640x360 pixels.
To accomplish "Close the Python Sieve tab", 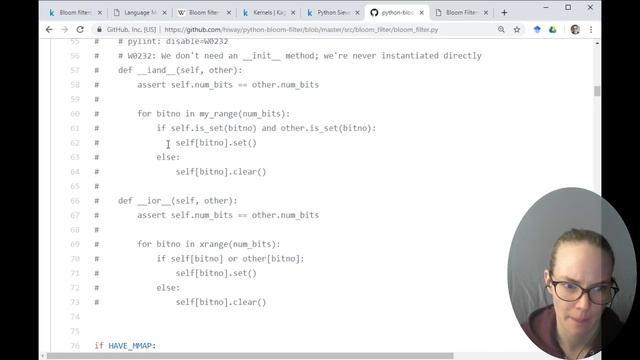I will point(357,13).
